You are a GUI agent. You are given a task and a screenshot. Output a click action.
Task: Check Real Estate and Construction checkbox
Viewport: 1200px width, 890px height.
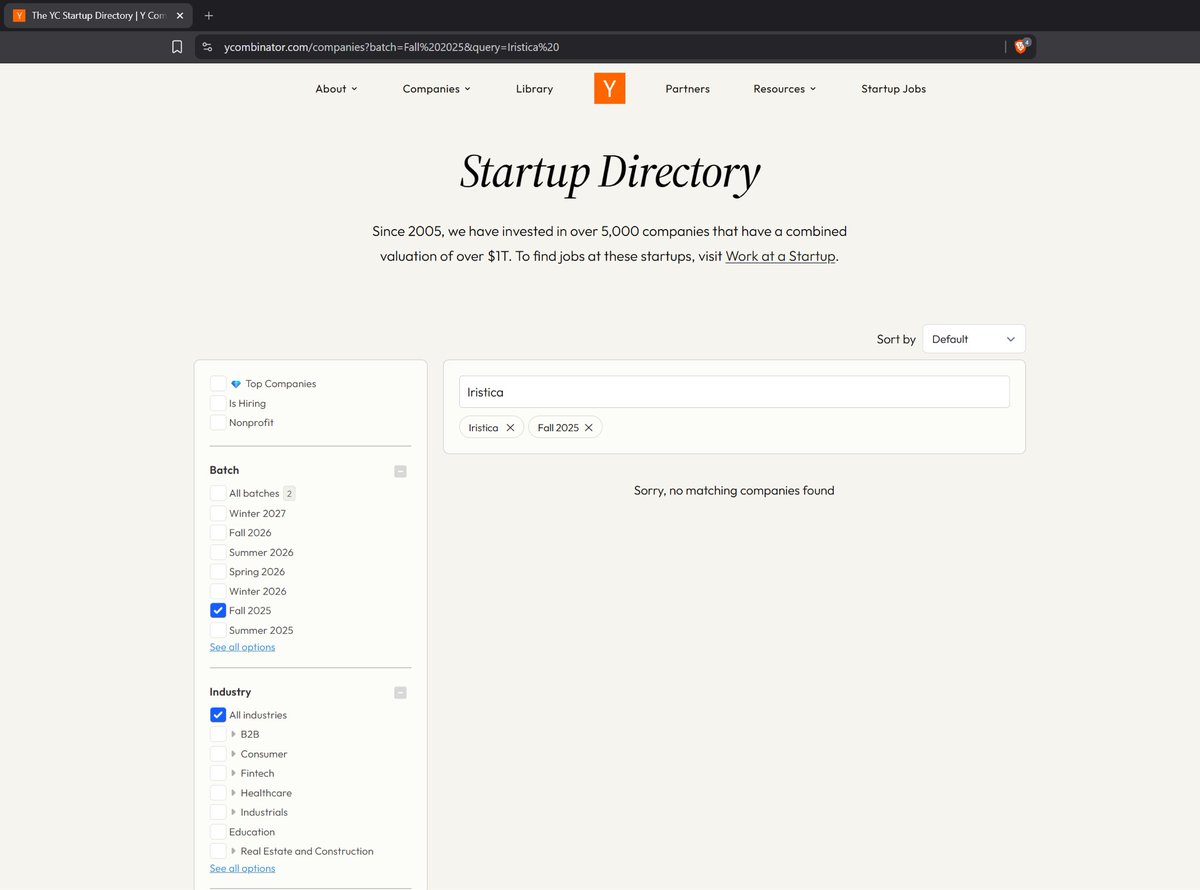(218, 851)
